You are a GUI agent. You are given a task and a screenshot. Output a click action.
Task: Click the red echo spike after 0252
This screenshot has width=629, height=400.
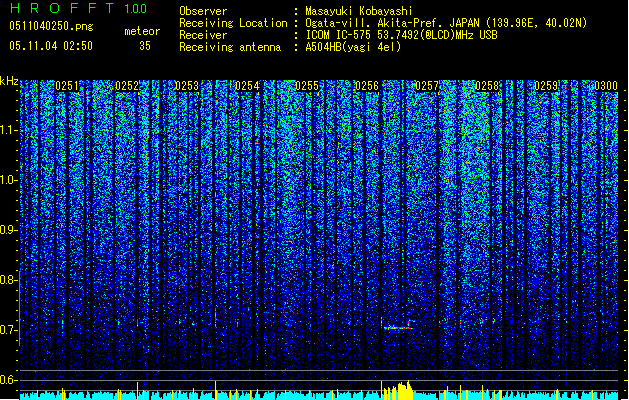tap(138, 322)
